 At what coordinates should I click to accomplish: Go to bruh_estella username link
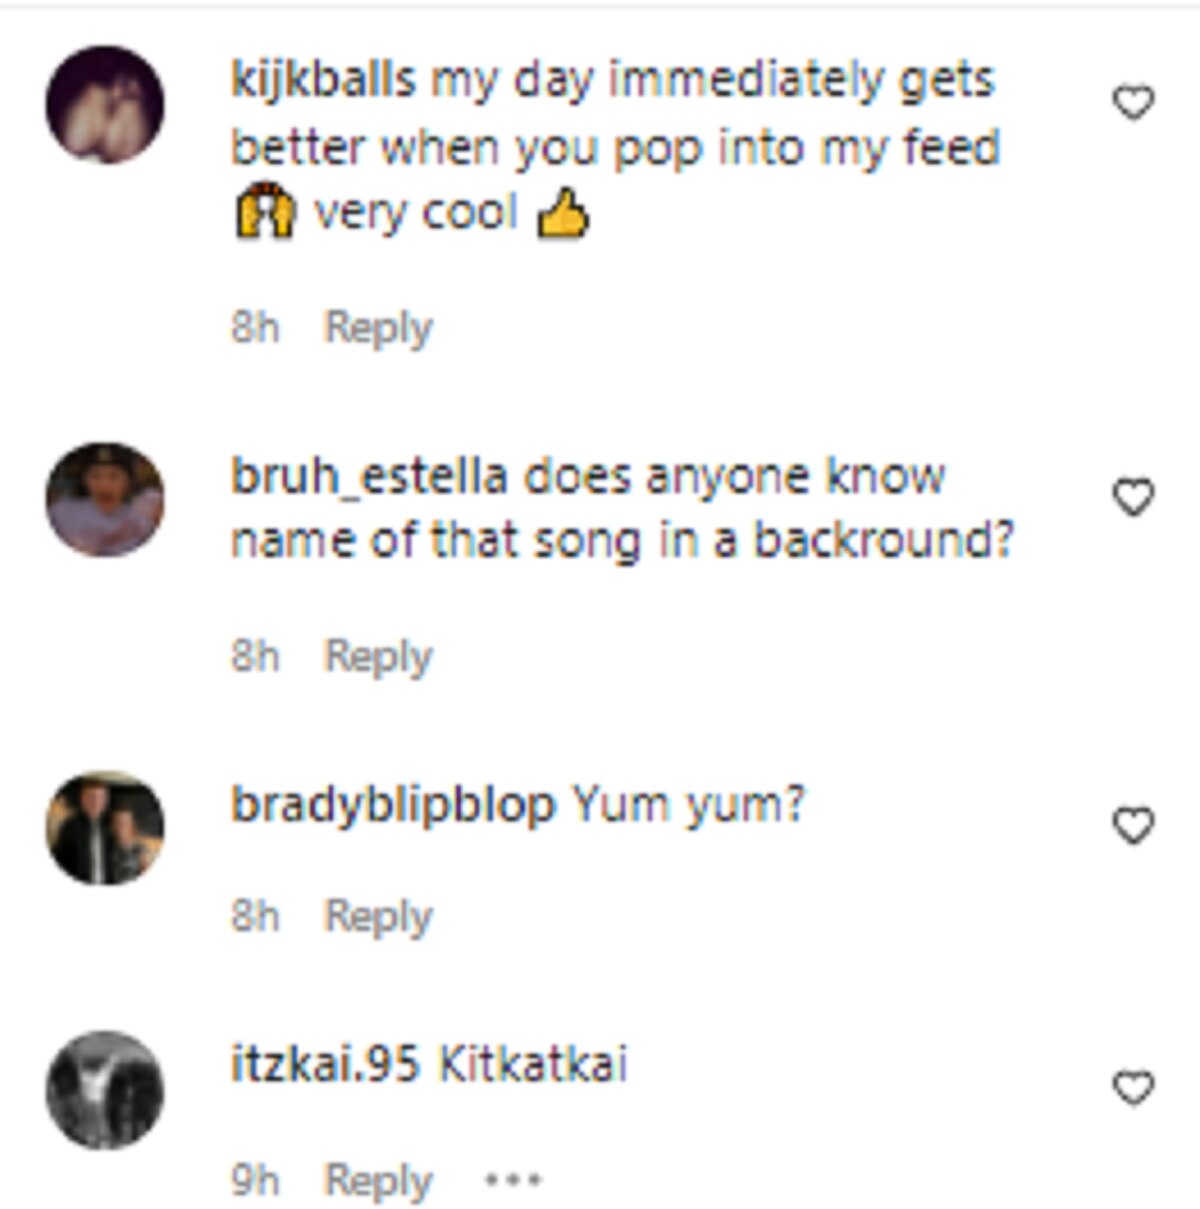[x=369, y=476]
